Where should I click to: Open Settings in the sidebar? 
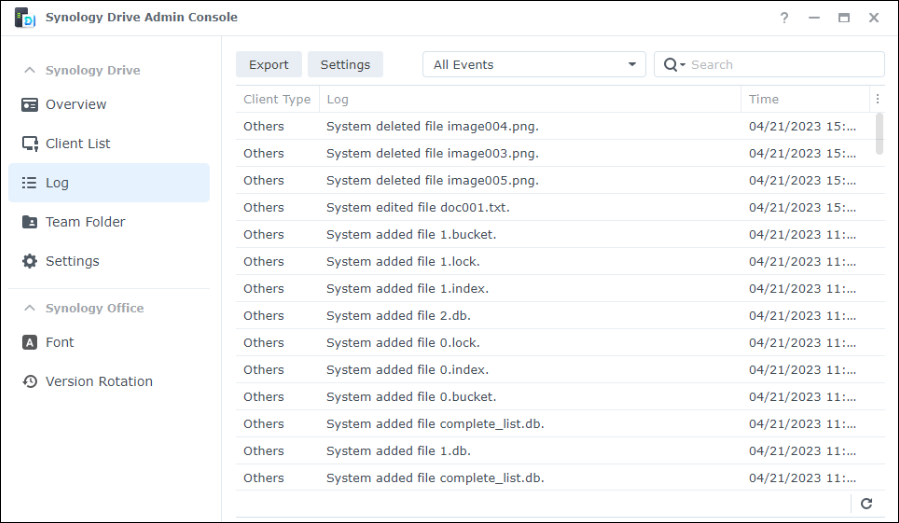109,261
